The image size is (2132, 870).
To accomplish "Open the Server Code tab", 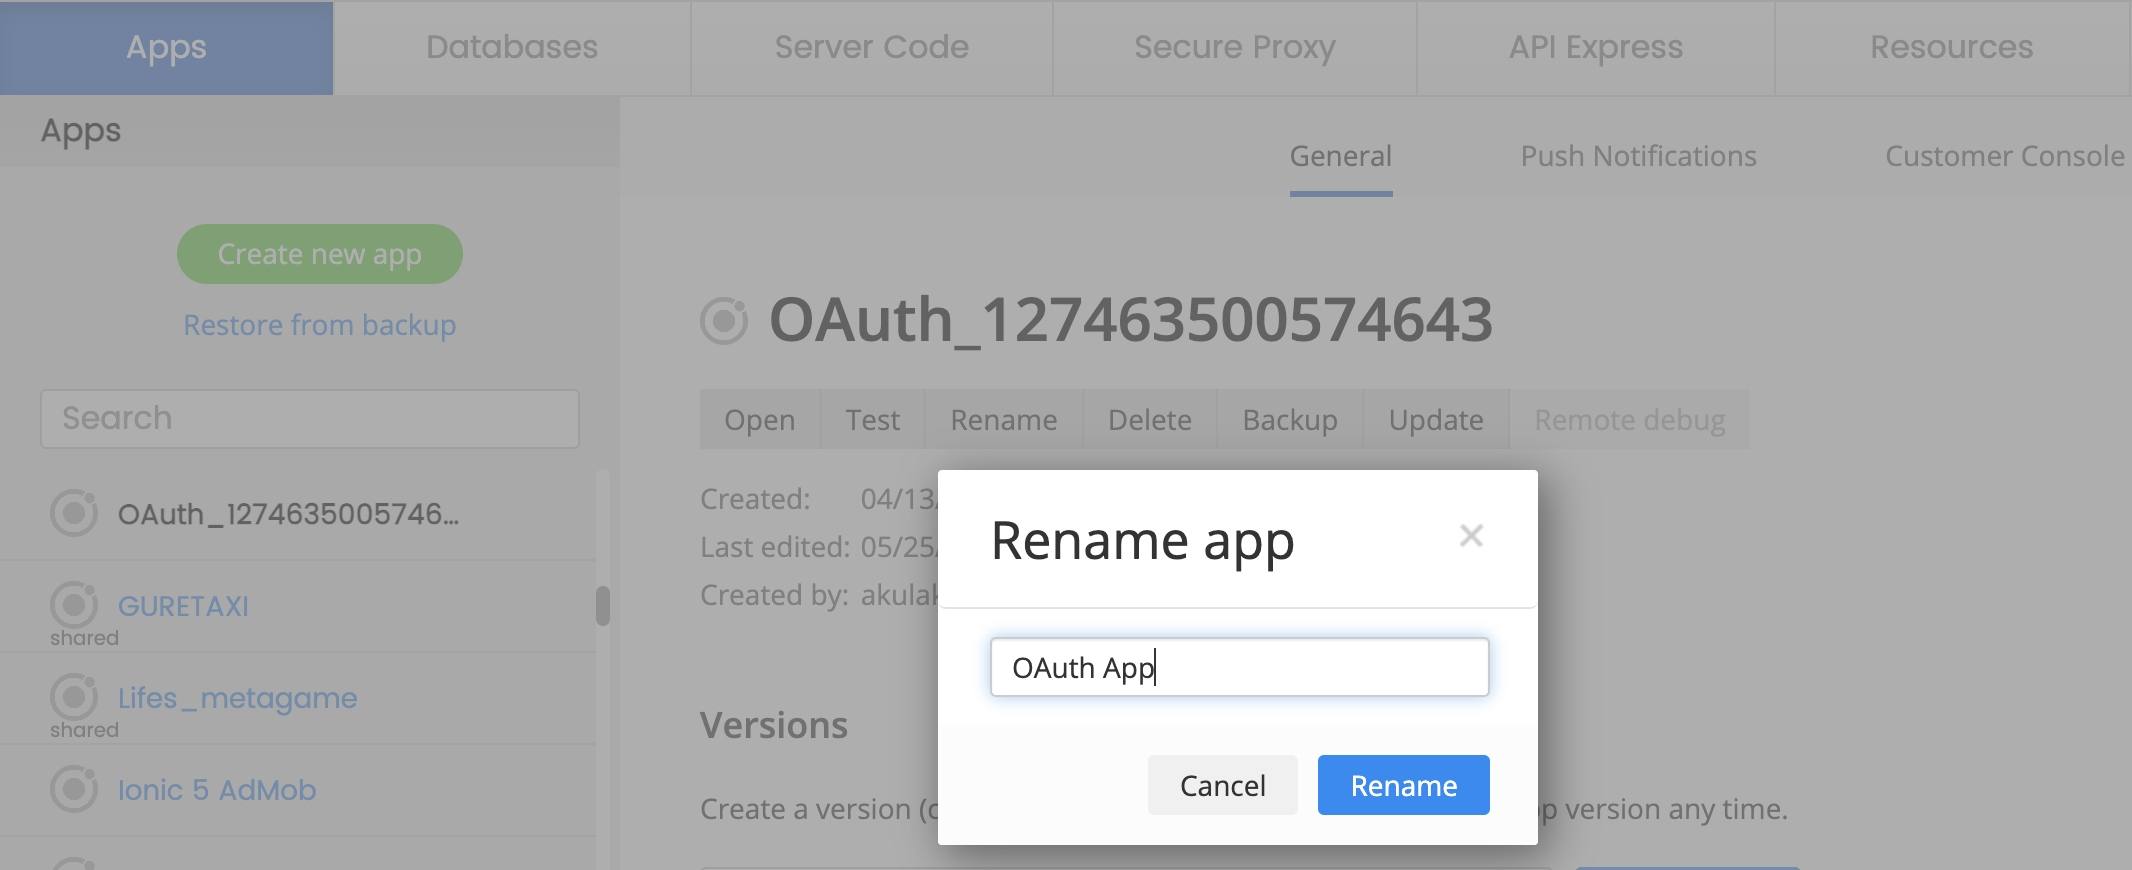I will pos(872,48).
